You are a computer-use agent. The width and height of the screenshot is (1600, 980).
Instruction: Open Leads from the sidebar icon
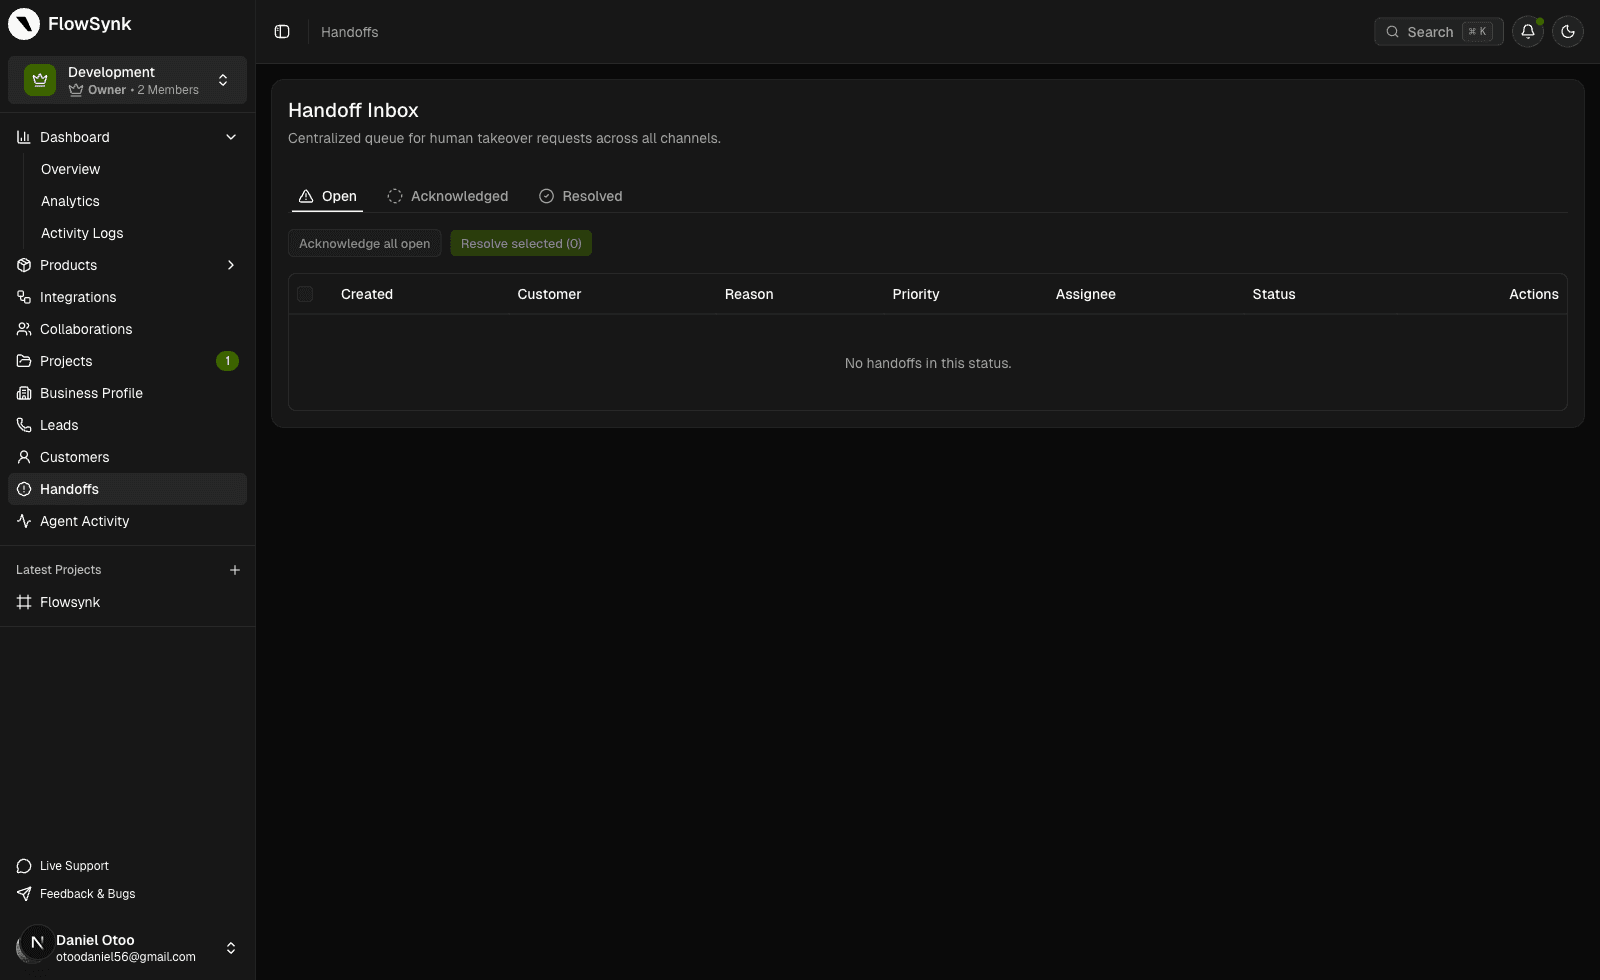(23, 425)
